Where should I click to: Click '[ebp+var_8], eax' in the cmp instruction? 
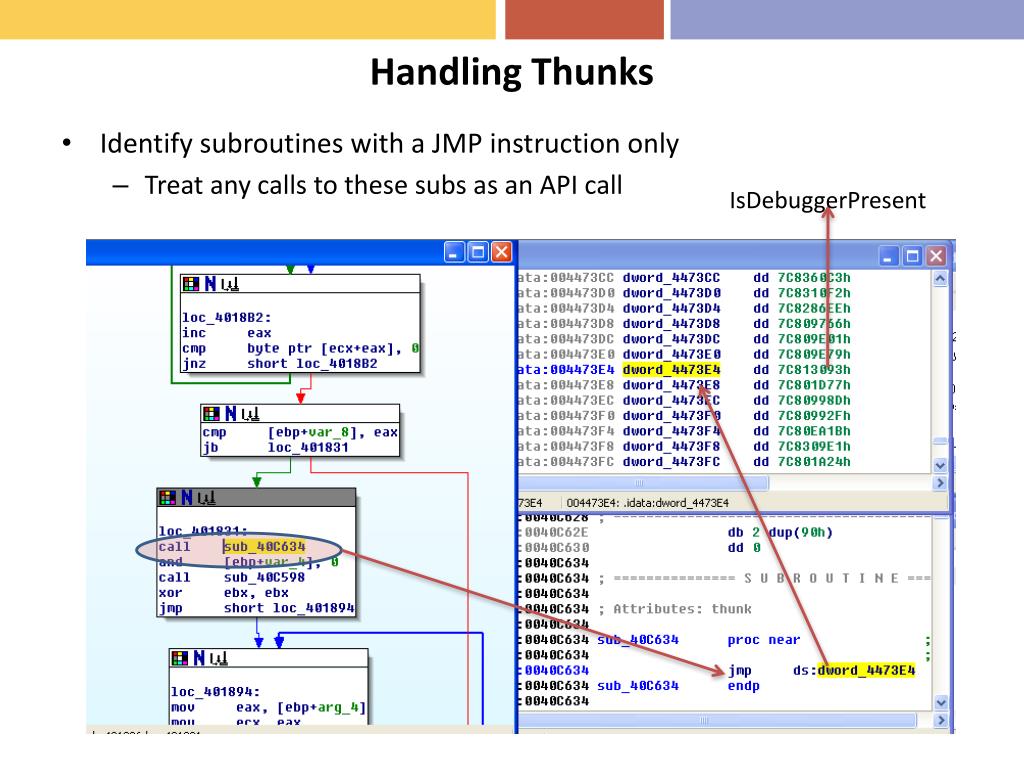tap(332, 432)
